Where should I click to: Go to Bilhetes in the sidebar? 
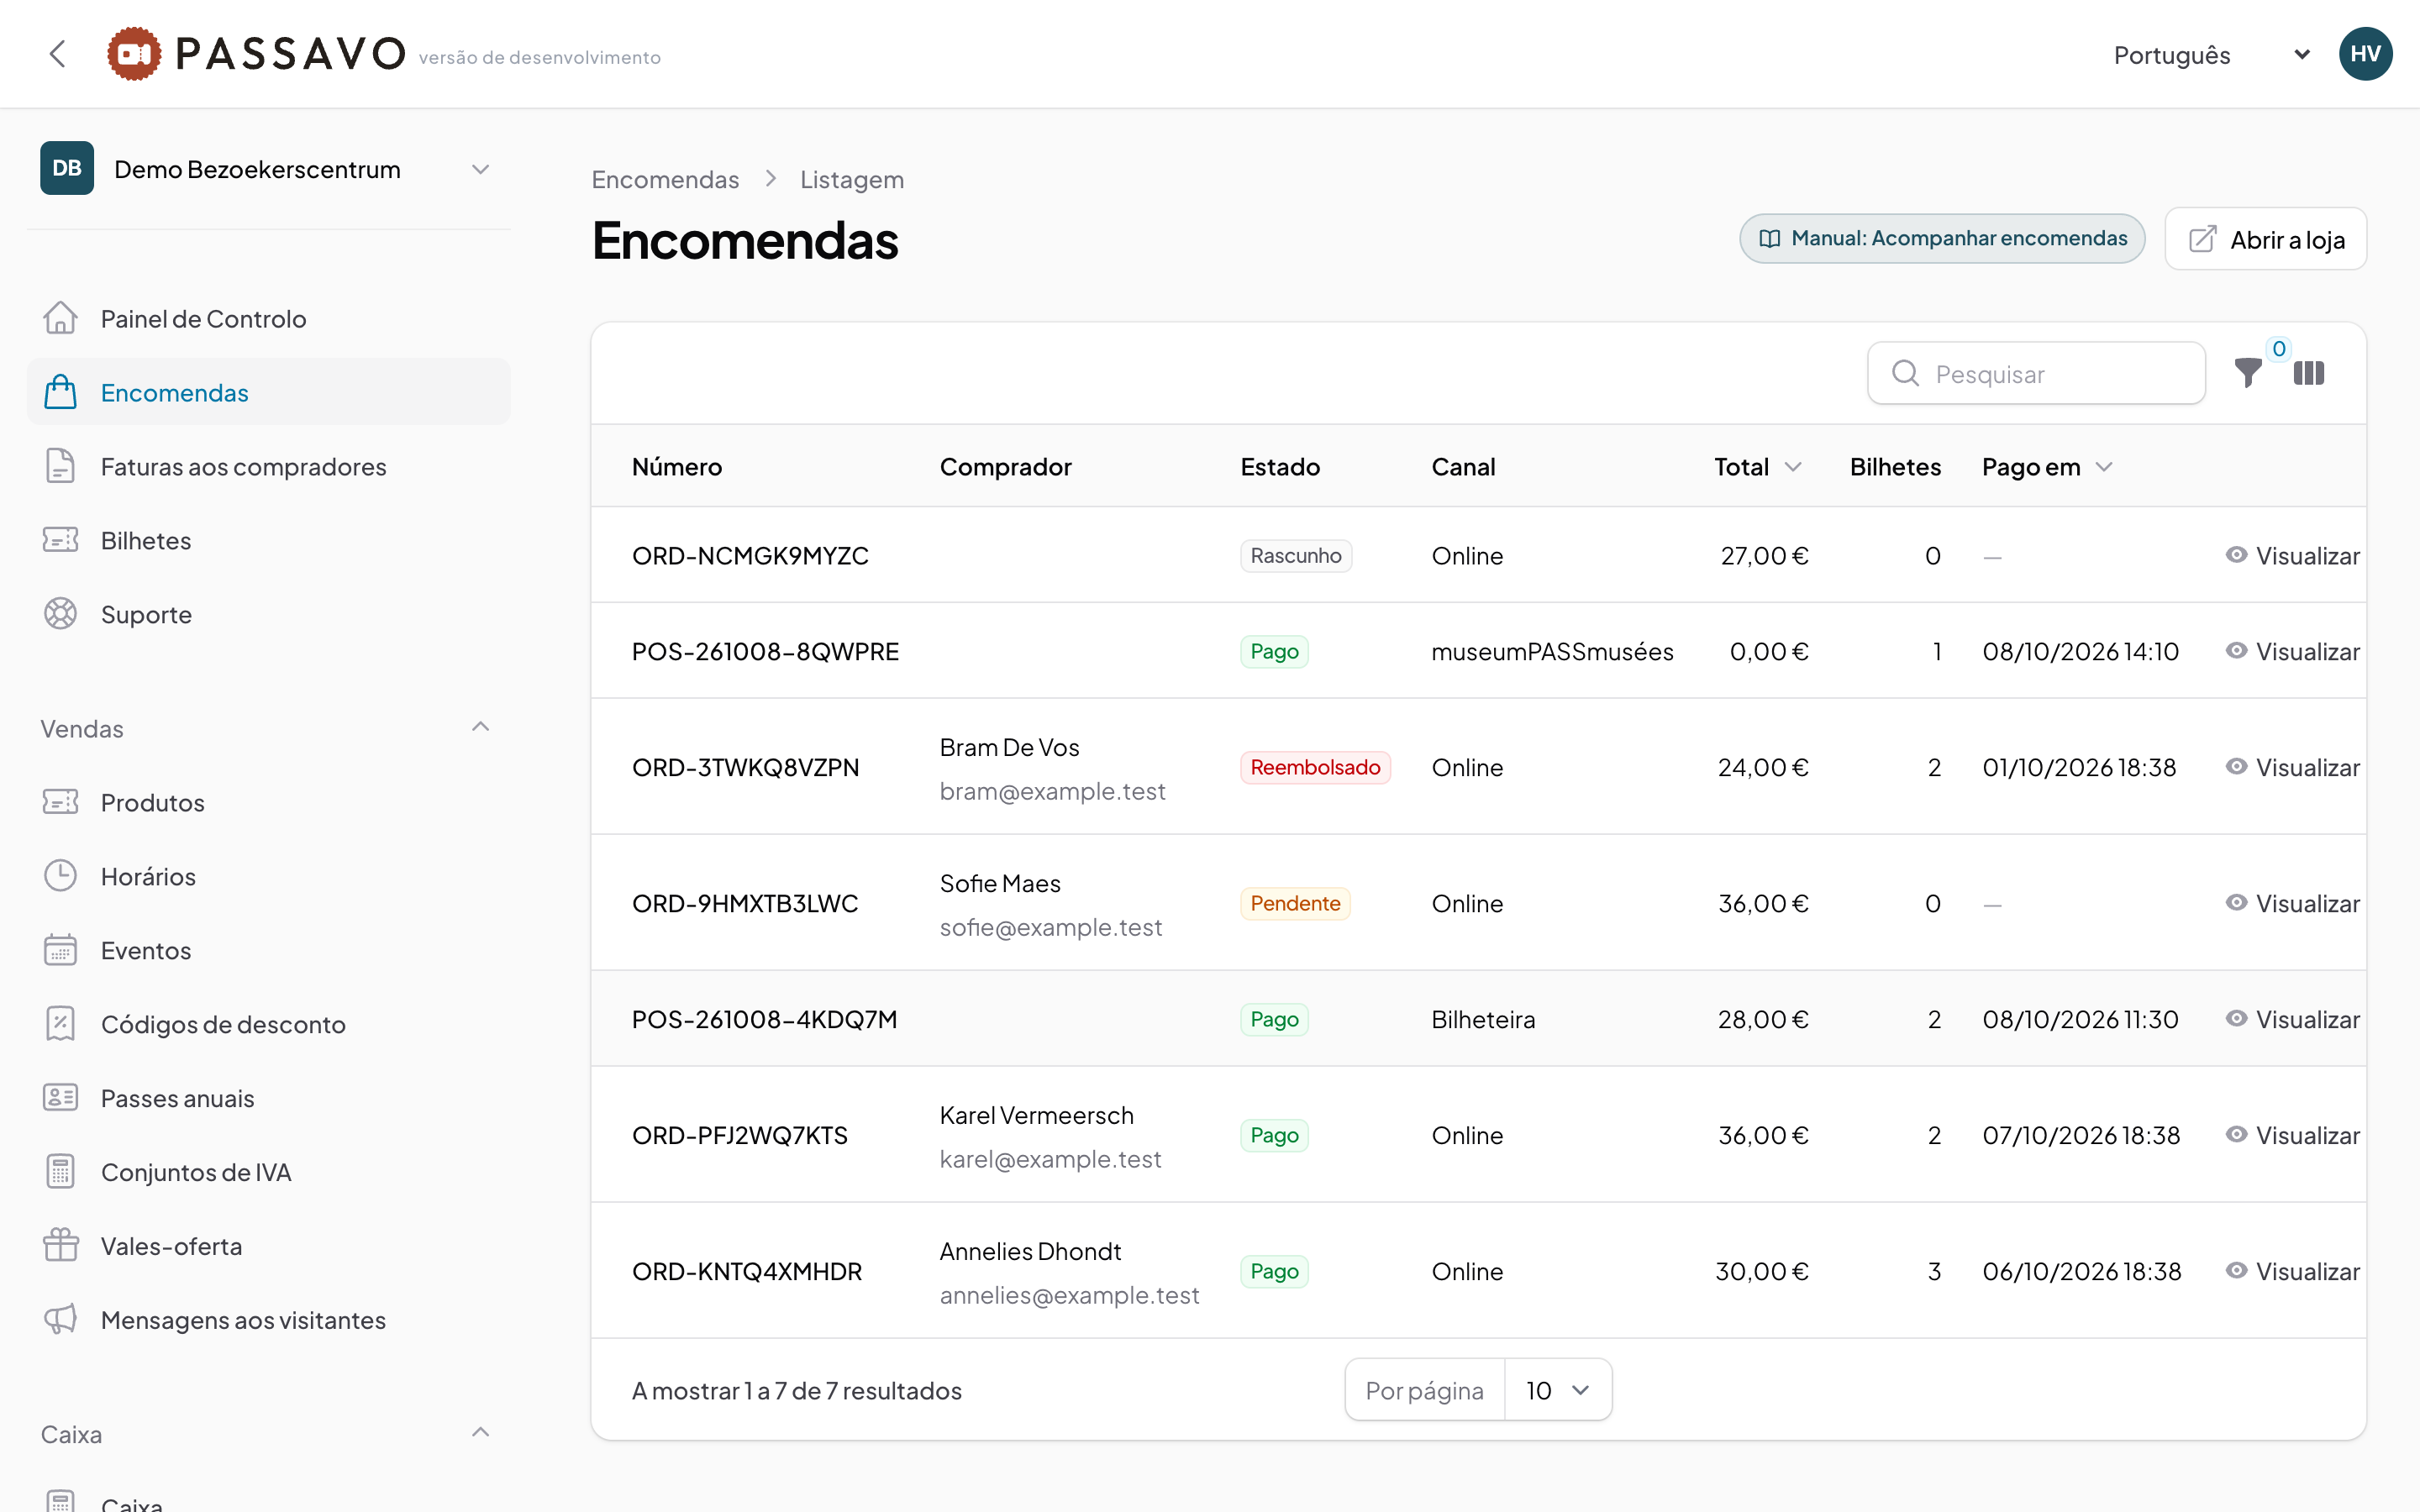click(x=268, y=540)
